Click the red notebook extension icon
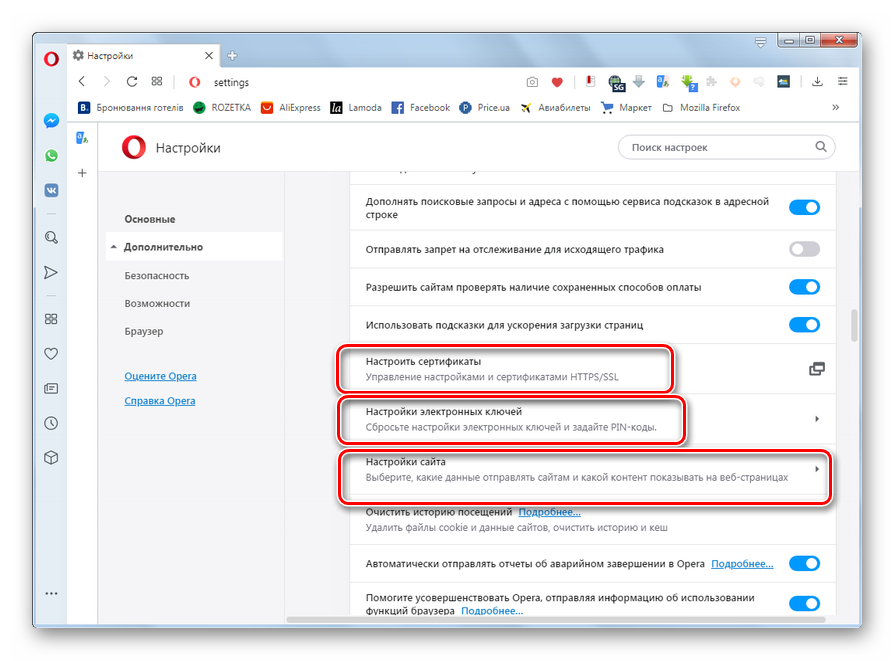Screen dimensions: 895x661 591,82
